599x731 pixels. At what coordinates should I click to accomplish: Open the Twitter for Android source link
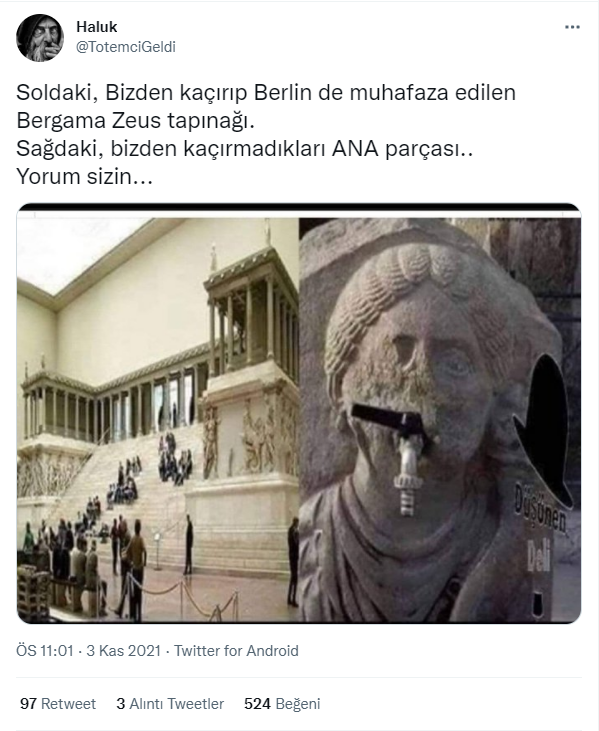coord(236,650)
